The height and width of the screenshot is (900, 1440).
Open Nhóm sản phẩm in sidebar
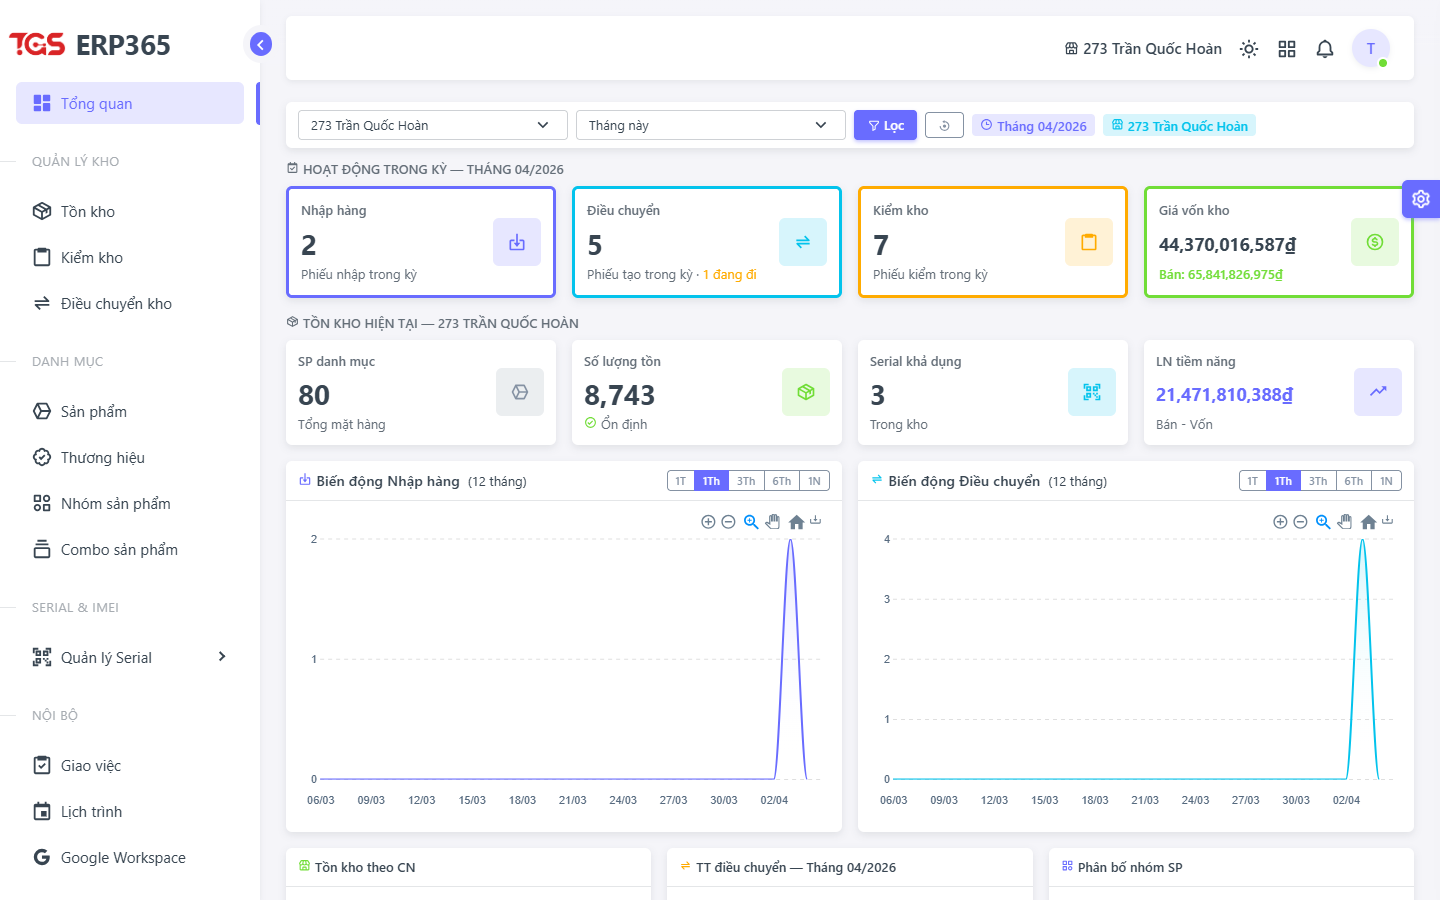click(x=130, y=503)
